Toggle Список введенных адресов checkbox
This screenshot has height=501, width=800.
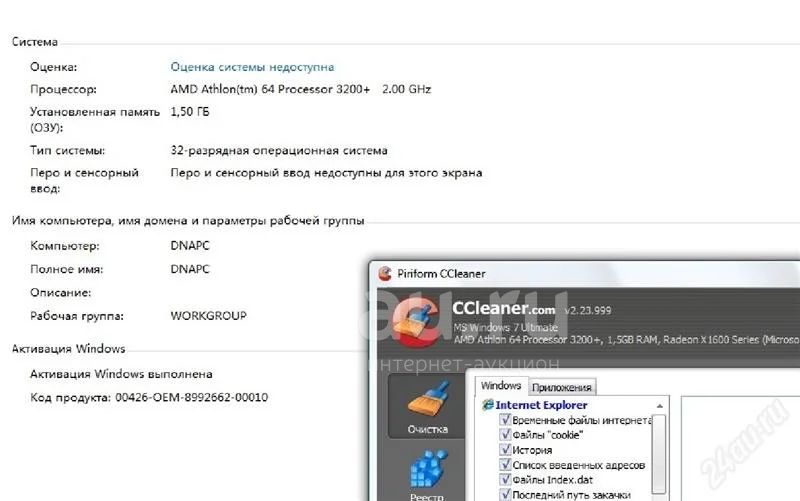coord(505,465)
